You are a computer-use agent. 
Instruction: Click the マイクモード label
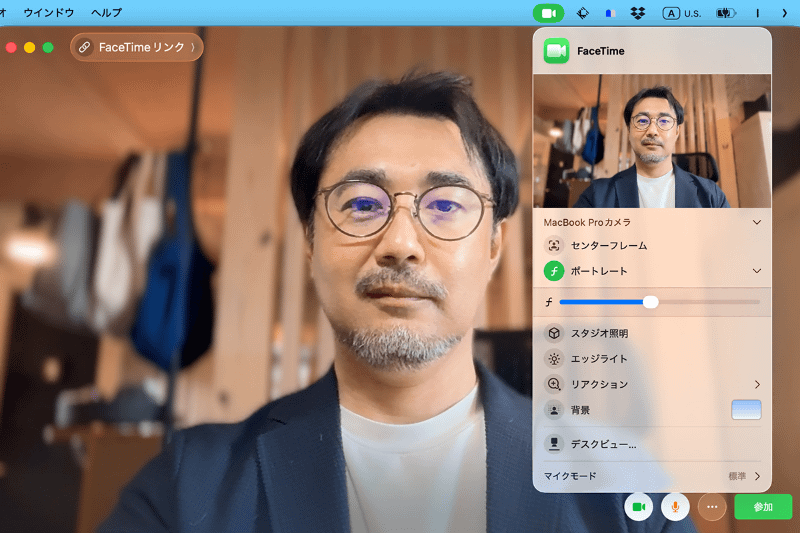click(x=569, y=476)
